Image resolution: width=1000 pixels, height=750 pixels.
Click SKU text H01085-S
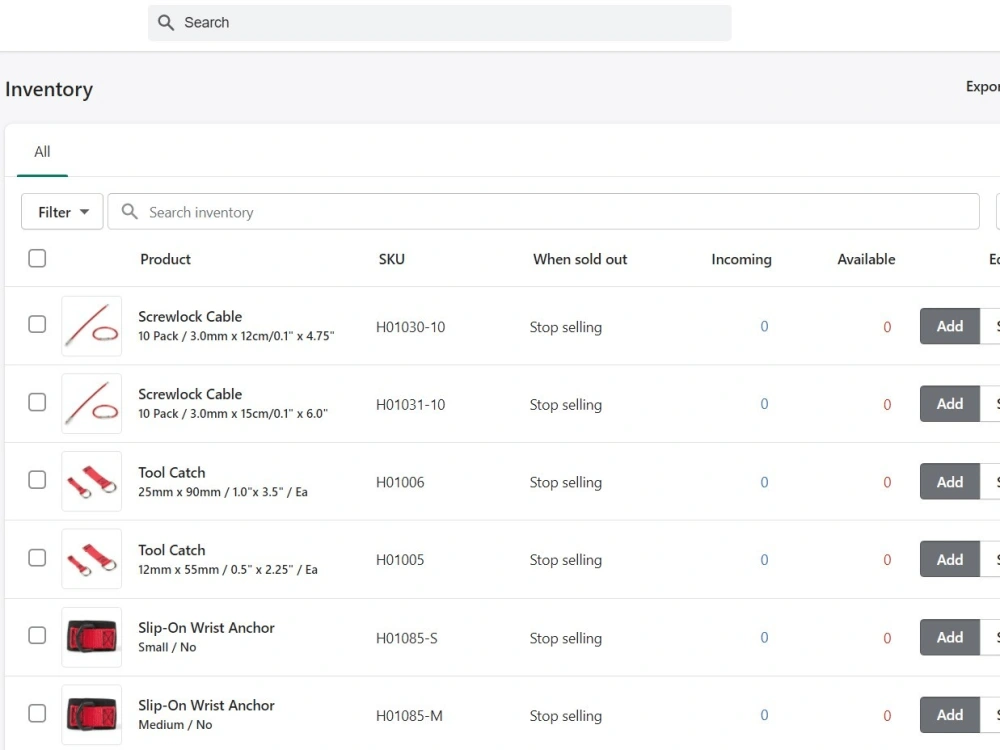click(407, 638)
